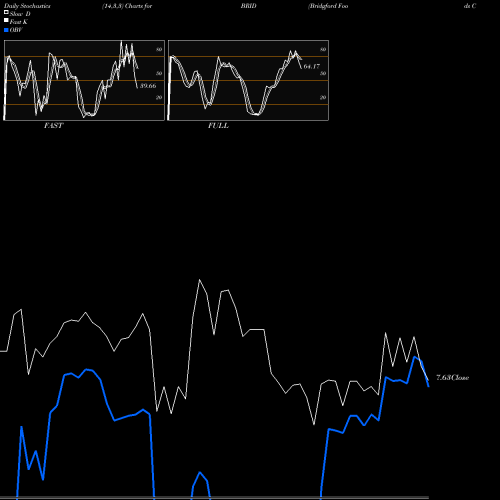Screen dimensions: 500x500
Task: Click the Daily Stochastics title text
Action: pos(27,6)
